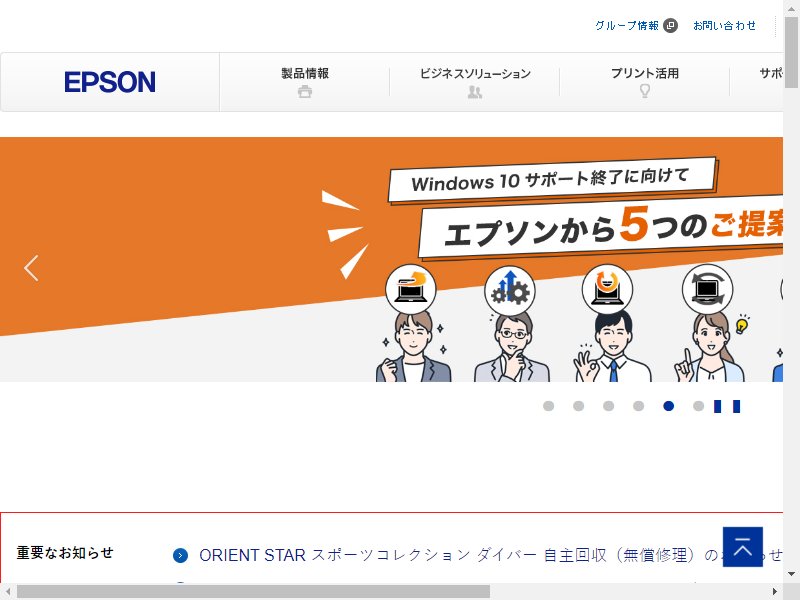Select the third carousel dot
This screenshot has height=600, width=800.
608,406
